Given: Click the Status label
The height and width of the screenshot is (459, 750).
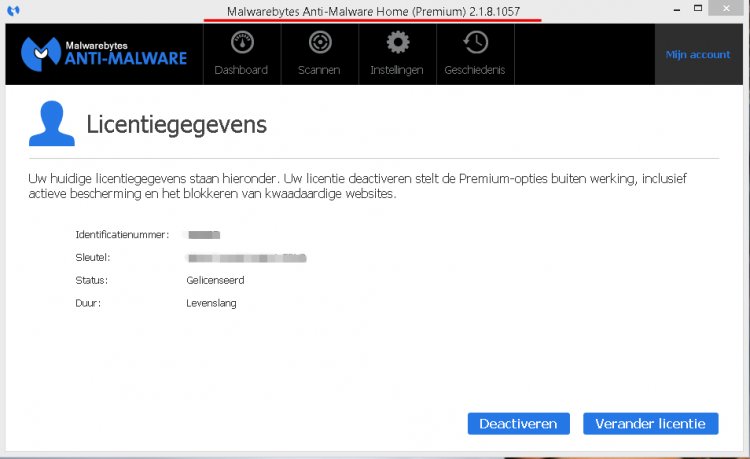Looking at the screenshot, I should [x=91, y=280].
